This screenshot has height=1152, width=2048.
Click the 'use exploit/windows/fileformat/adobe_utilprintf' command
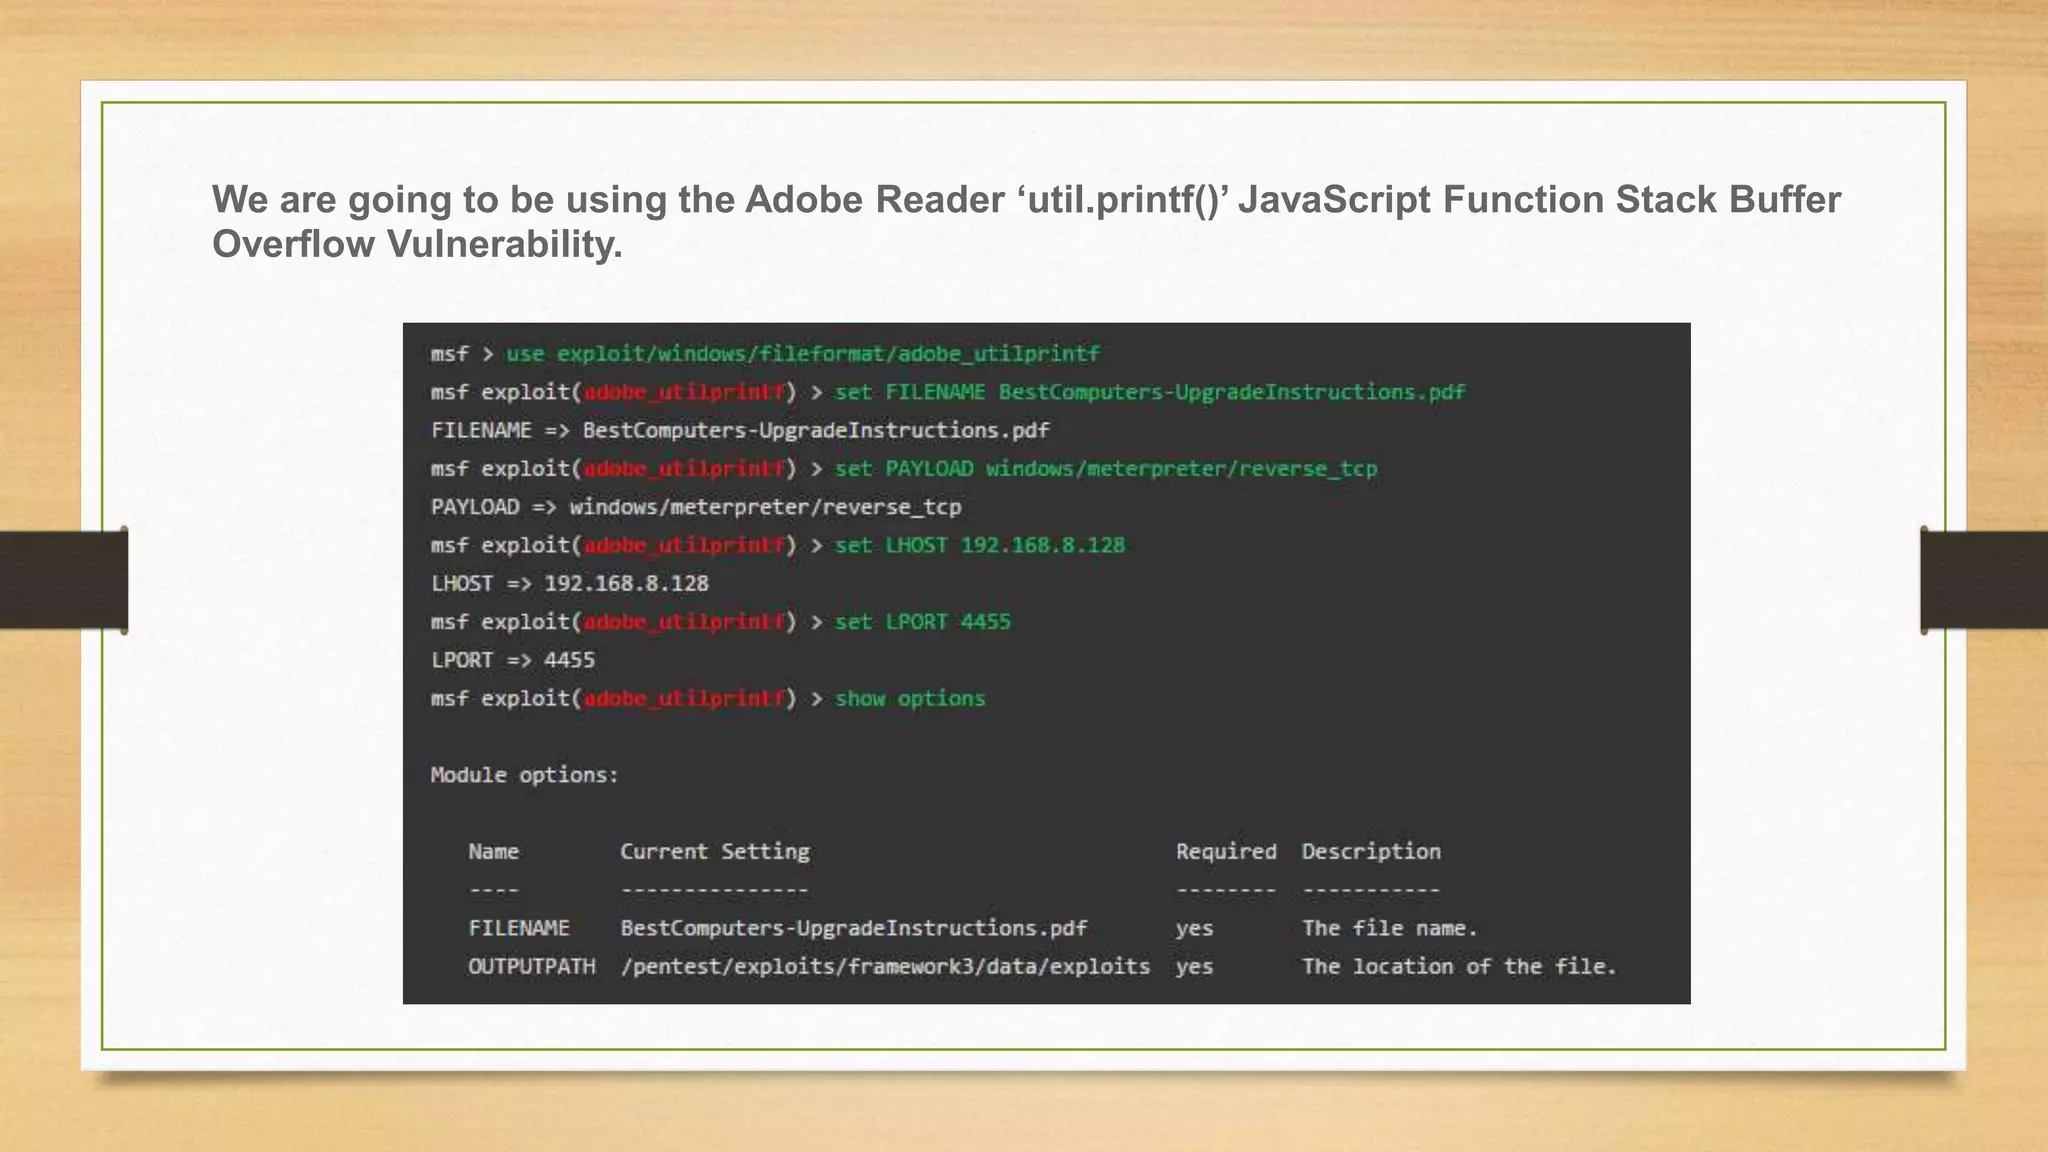tap(801, 354)
